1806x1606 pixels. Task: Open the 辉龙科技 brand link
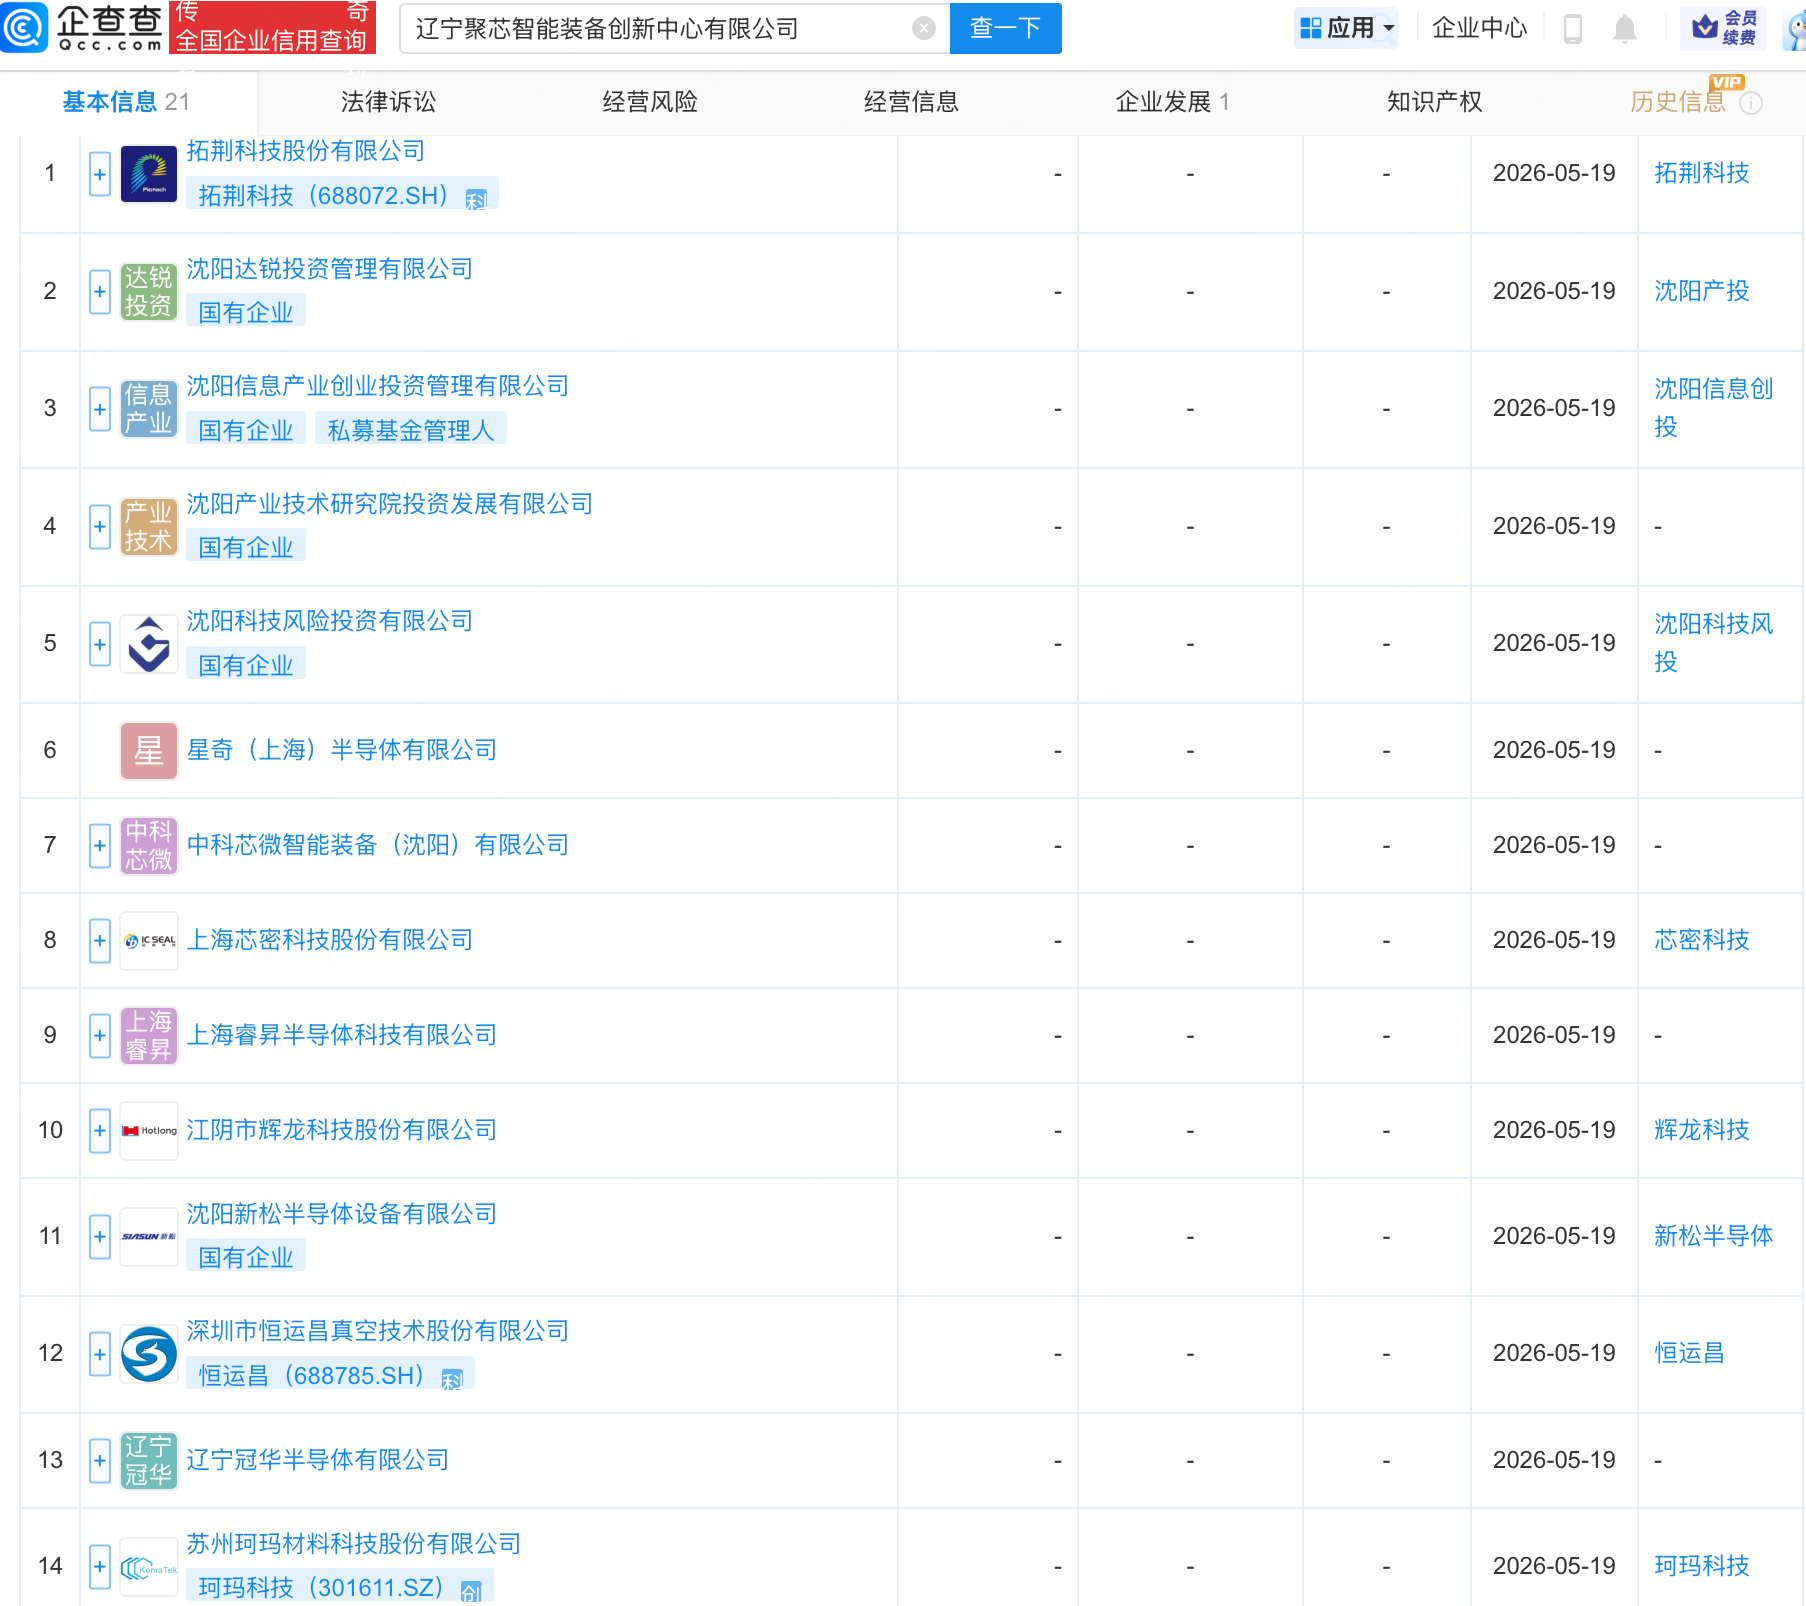tap(1702, 1130)
